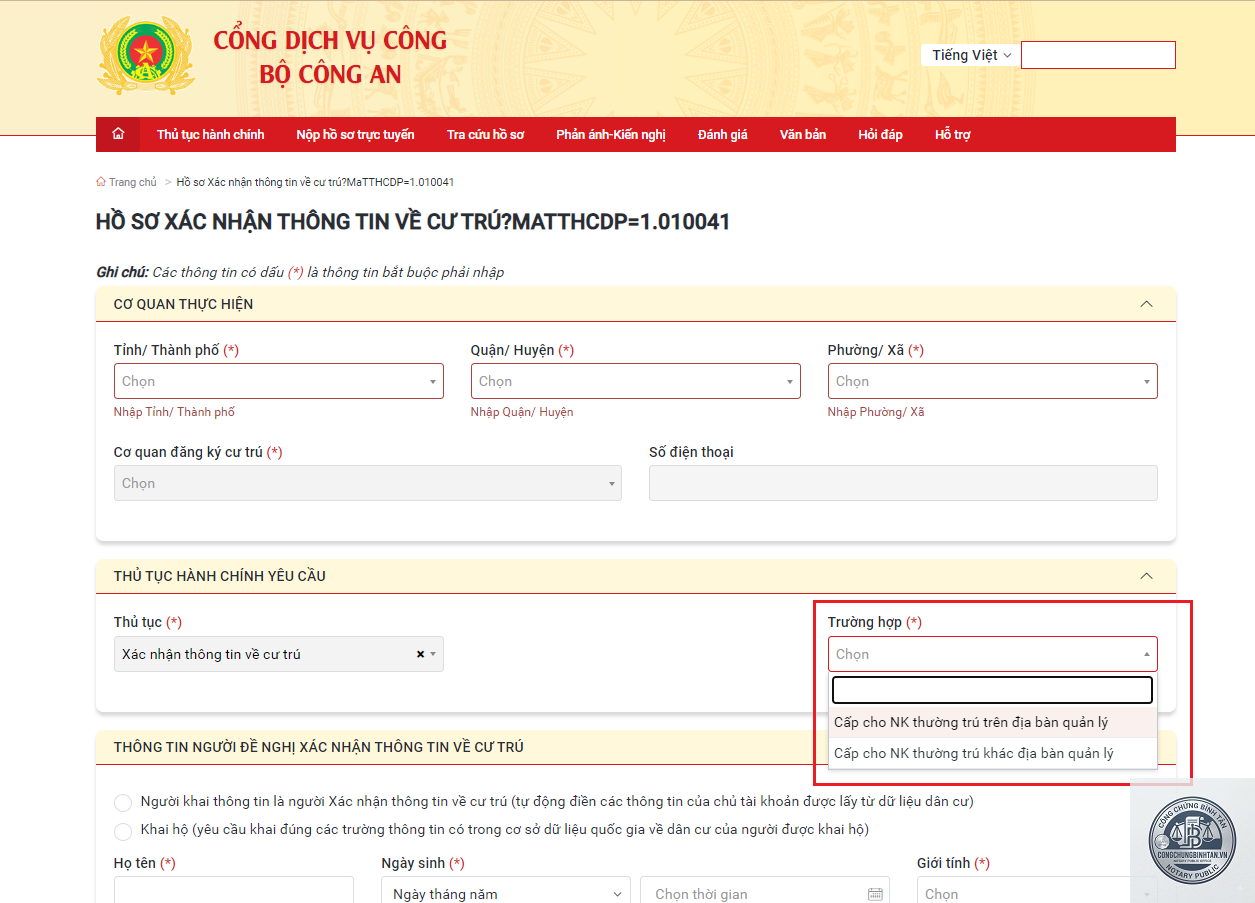
Task: Open the Phản ánh-Kiến nghị menu item
Action: 611,134
